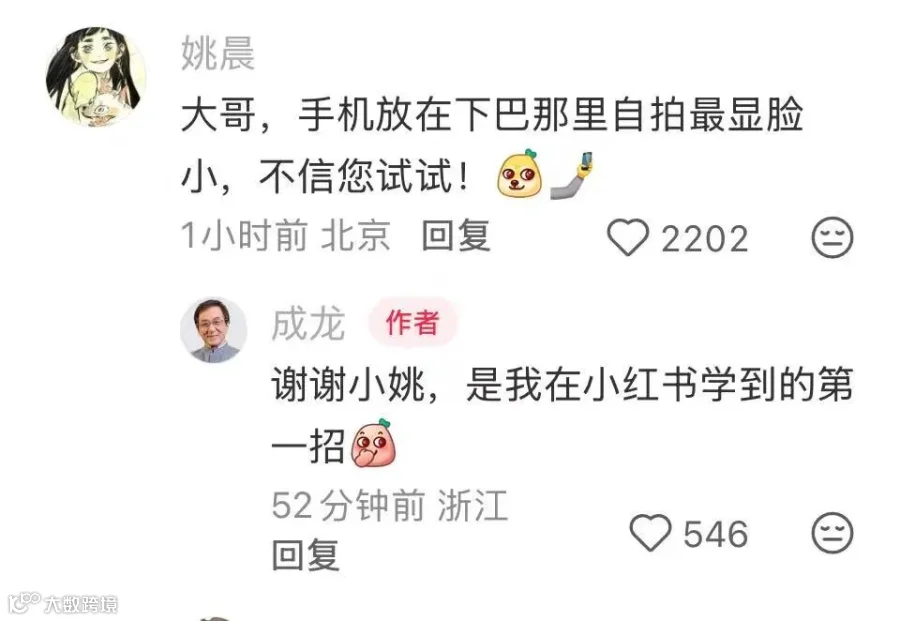The image size is (900, 621).
Task: Tap the dislike face icon beside 2202
Action: [832, 238]
